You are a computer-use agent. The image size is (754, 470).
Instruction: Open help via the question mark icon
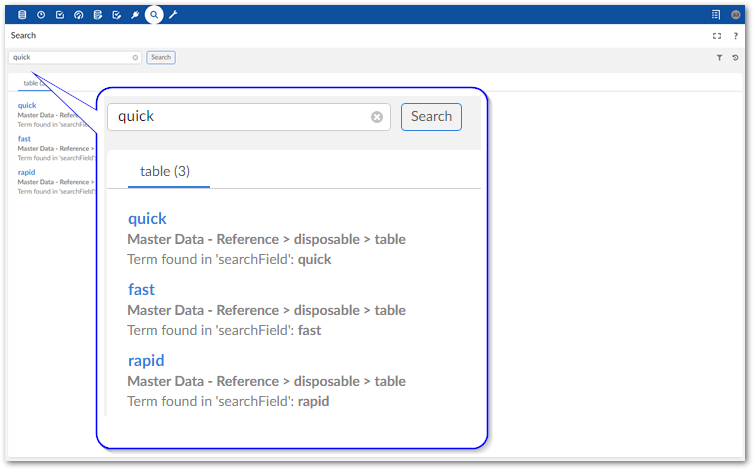(x=736, y=36)
